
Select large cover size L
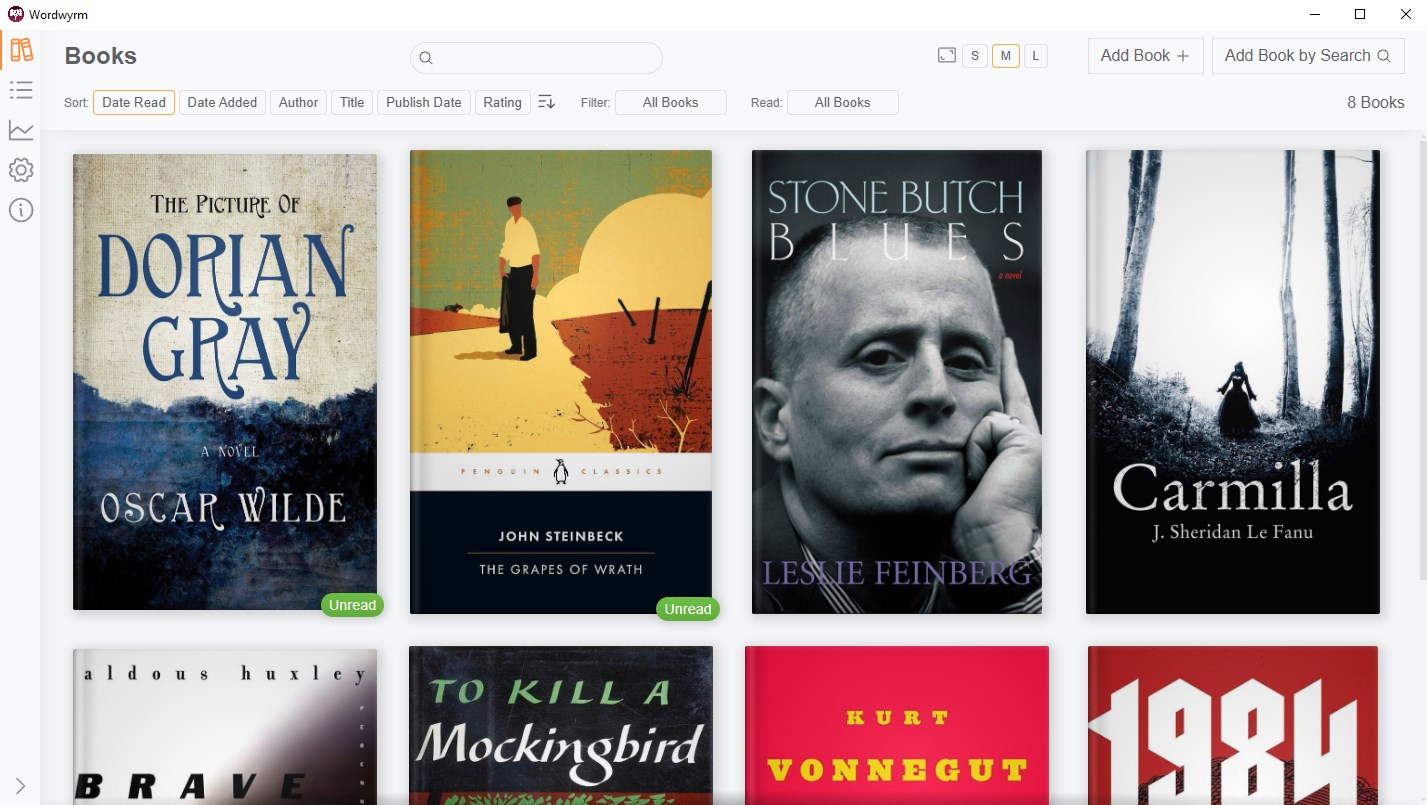point(1035,56)
